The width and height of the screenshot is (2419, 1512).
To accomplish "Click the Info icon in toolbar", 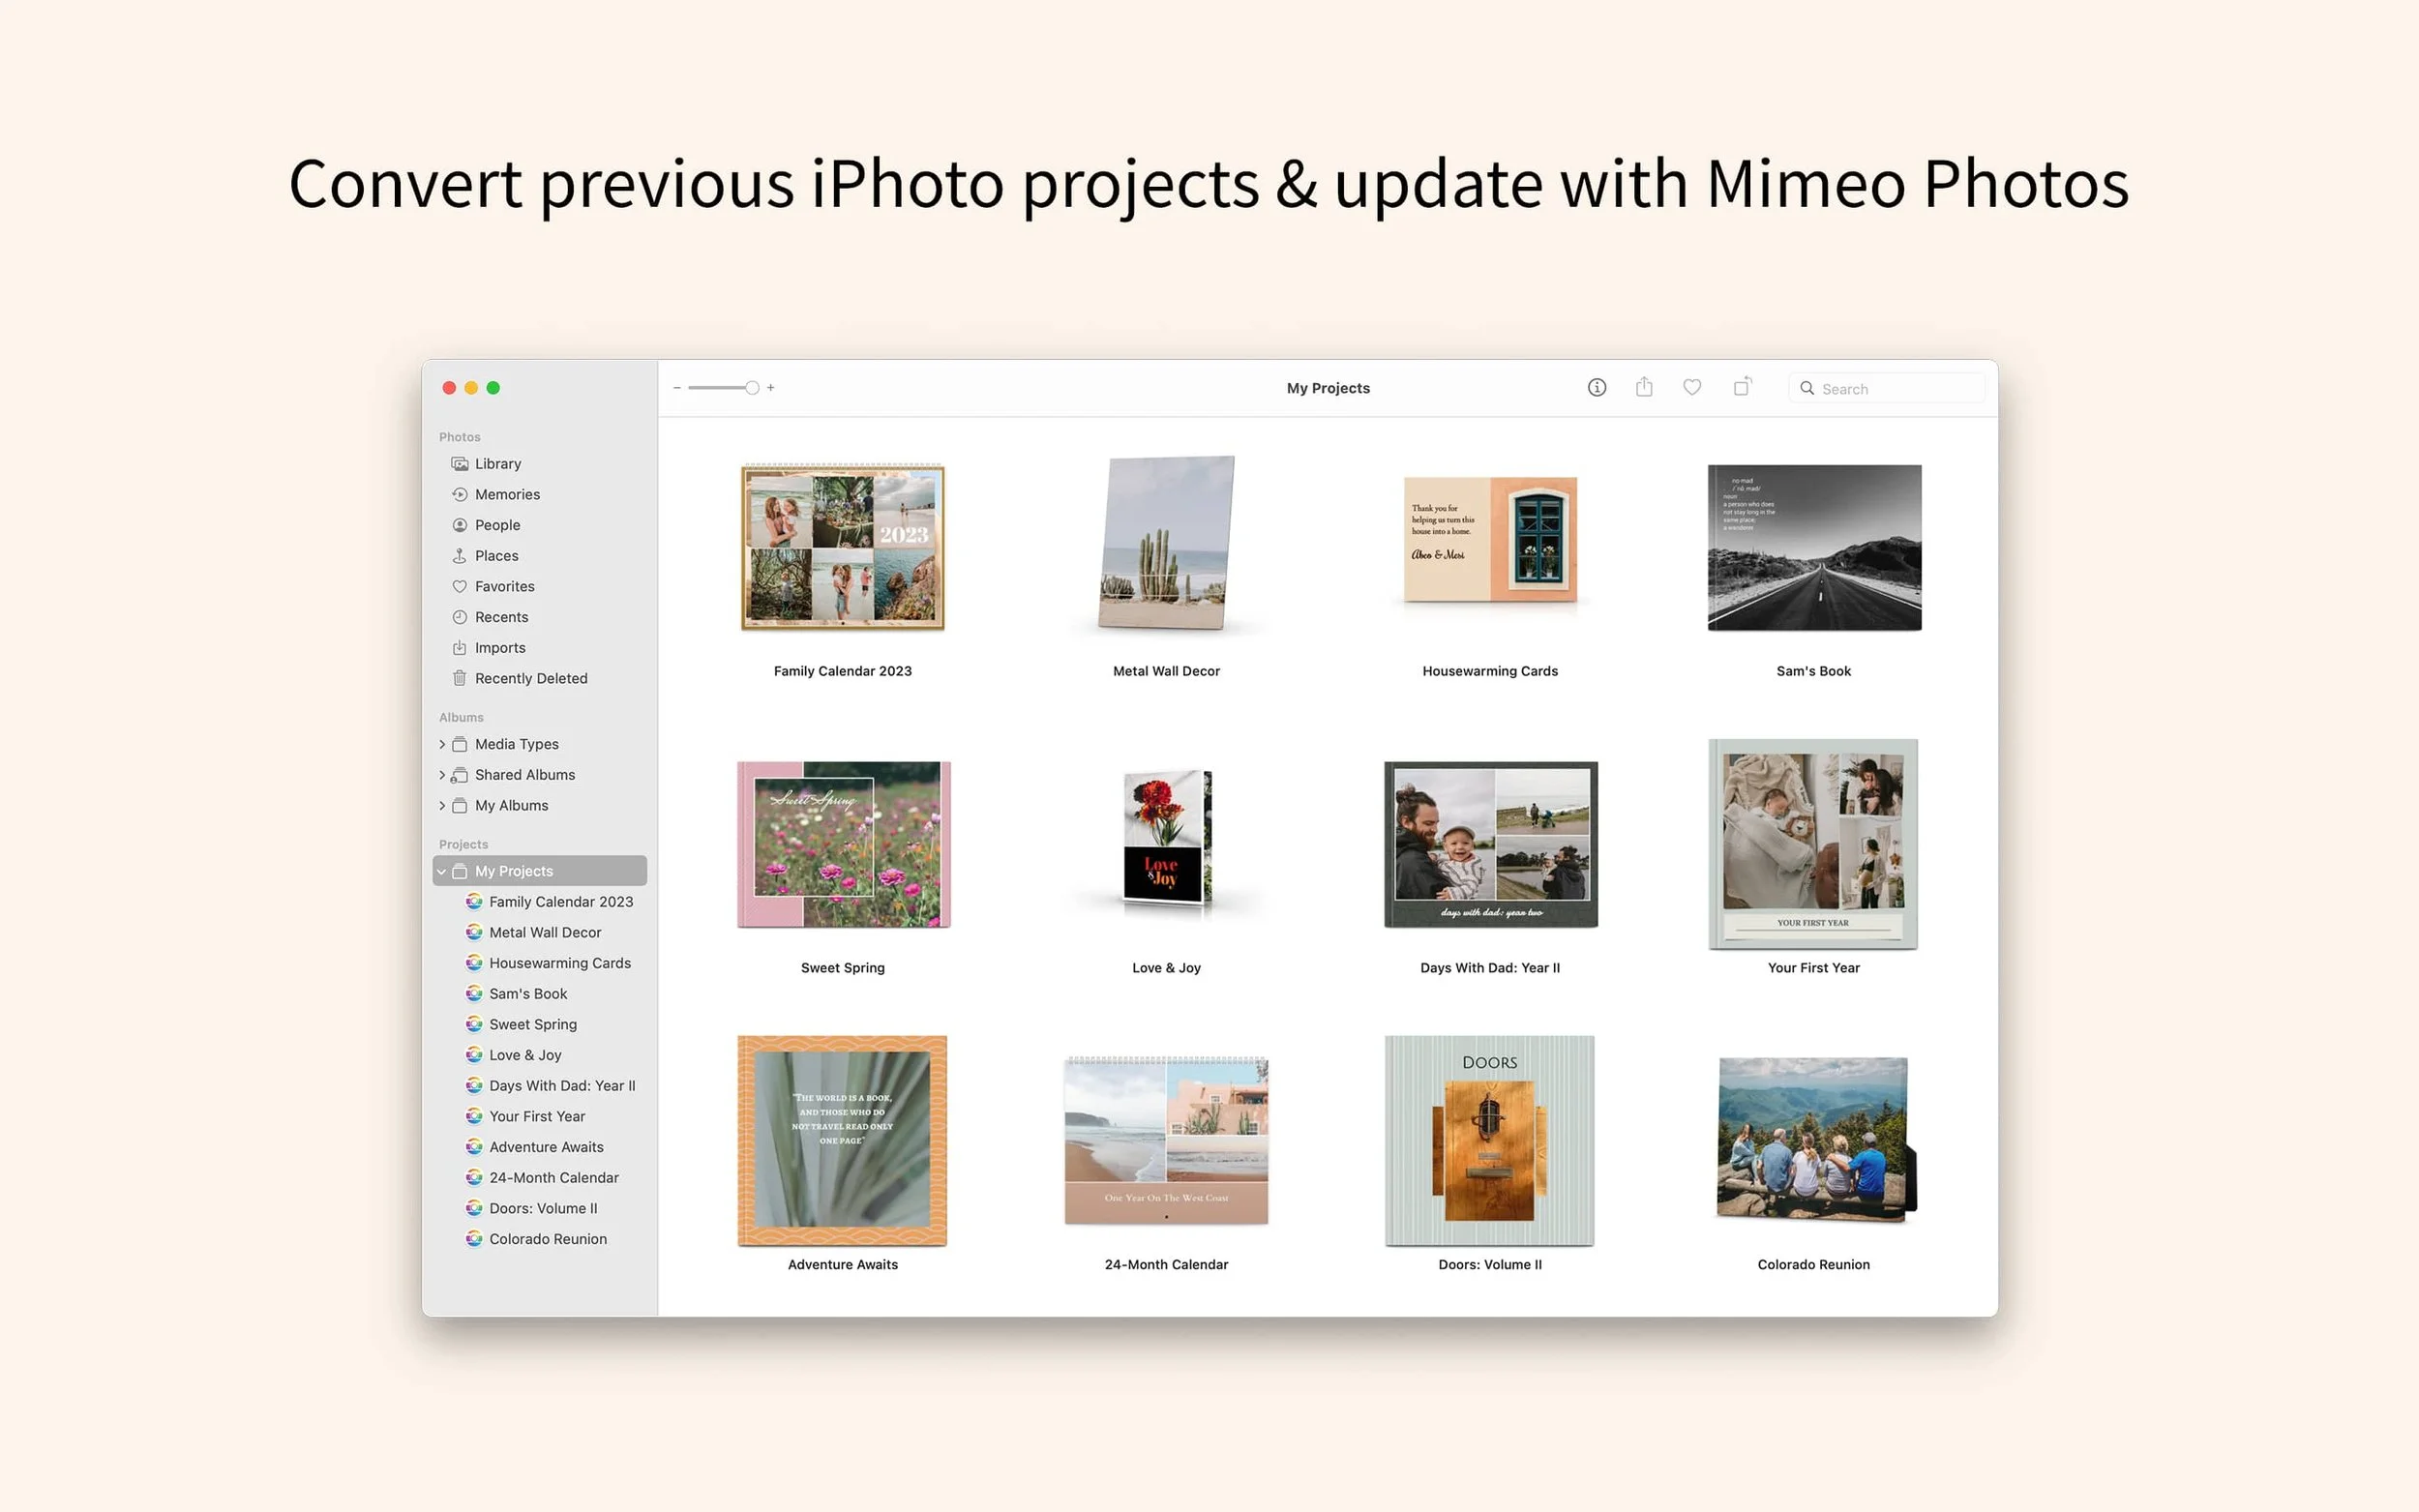I will click(x=1596, y=387).
